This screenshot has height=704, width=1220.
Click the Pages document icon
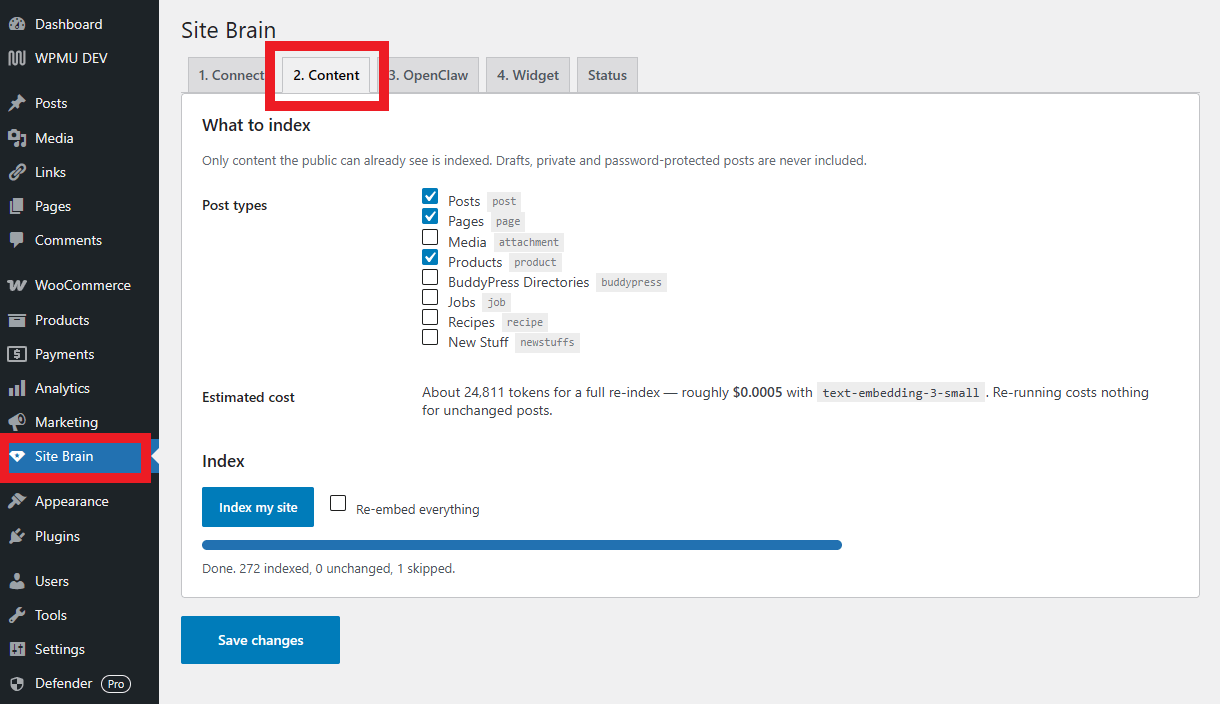coord(17,206)
